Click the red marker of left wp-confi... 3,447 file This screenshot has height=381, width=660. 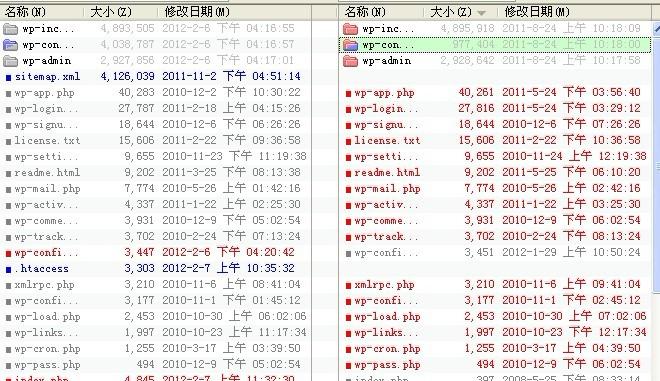(x=8, y=253)
